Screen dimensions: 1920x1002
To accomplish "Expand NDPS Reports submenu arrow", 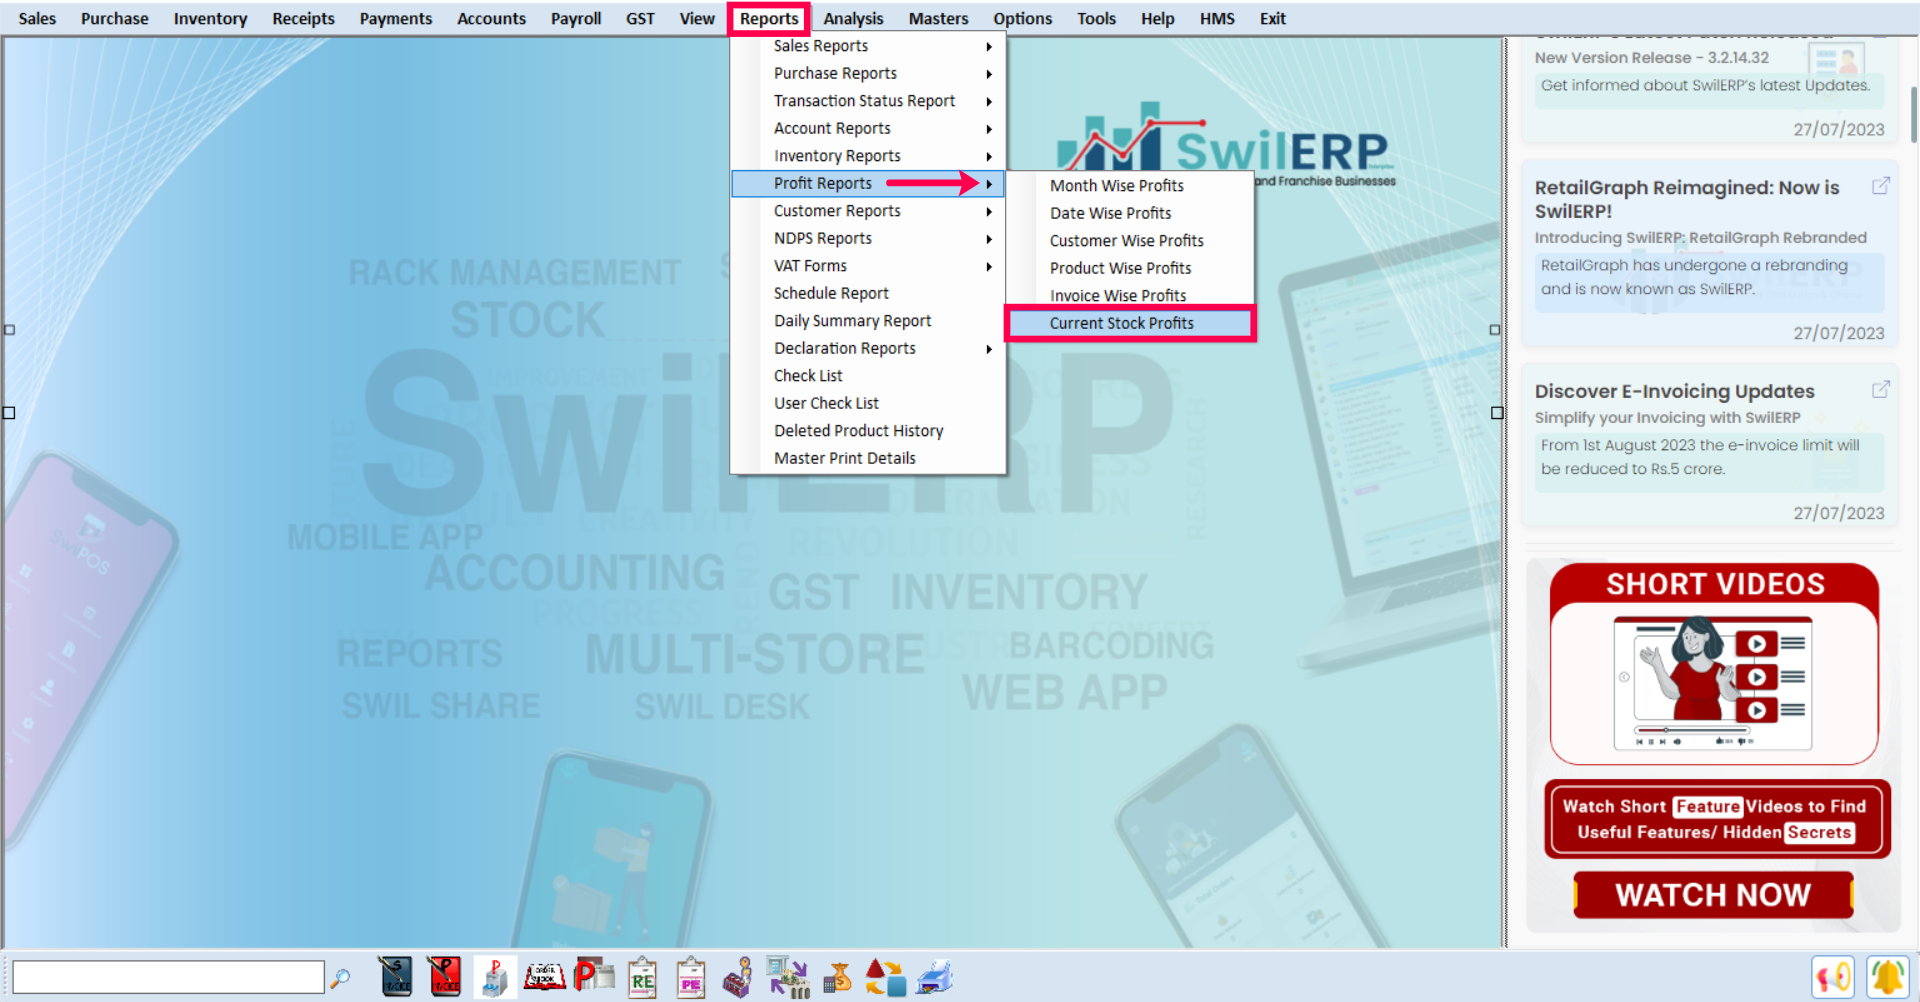I will 989,239.
